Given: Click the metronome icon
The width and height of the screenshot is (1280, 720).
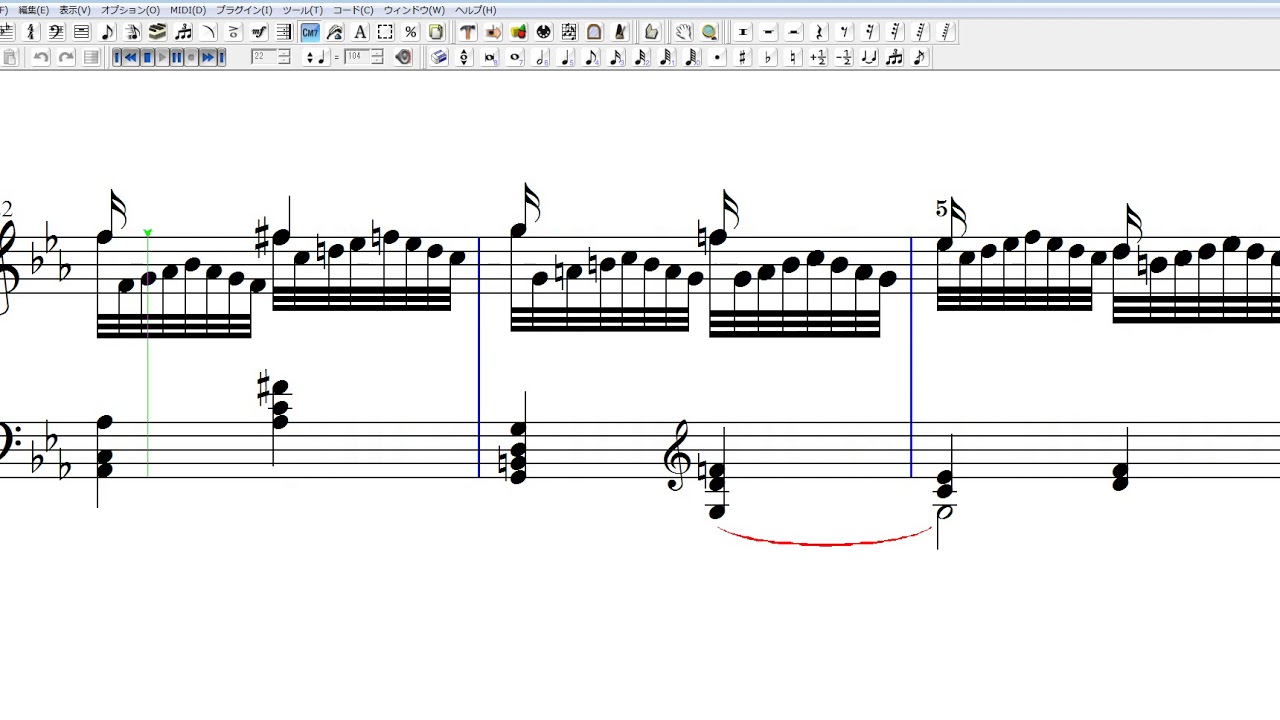Looking at the screenshot, I should 620,32.
